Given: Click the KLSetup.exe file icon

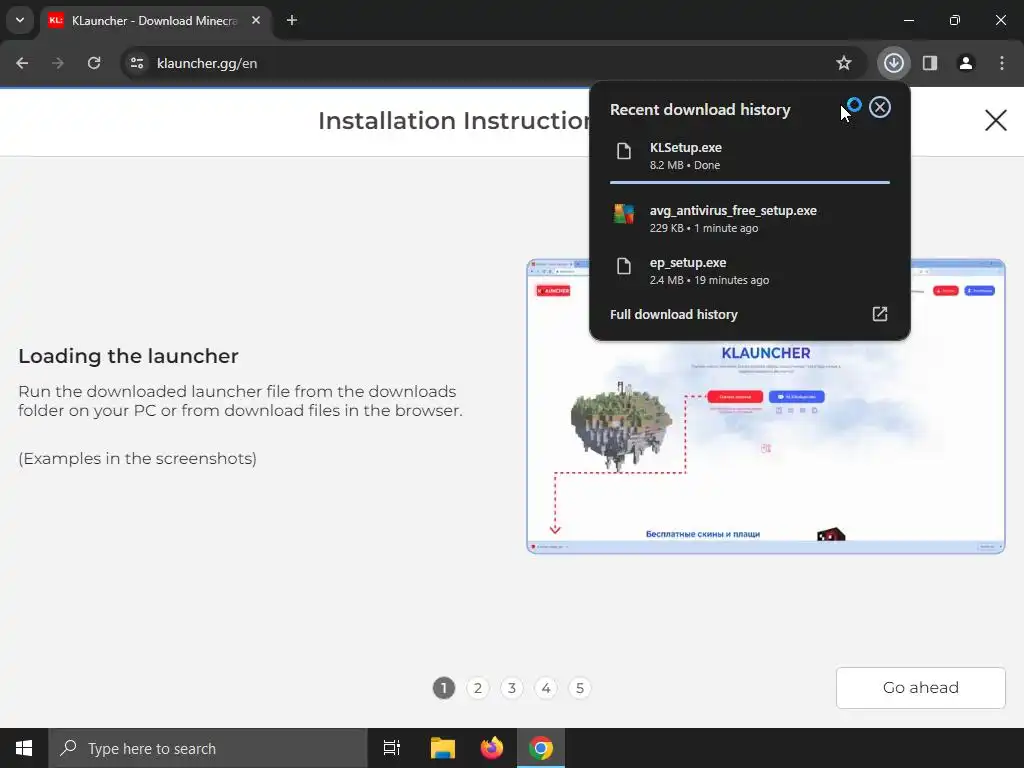Looking at the screenshot, I should 624,152.
